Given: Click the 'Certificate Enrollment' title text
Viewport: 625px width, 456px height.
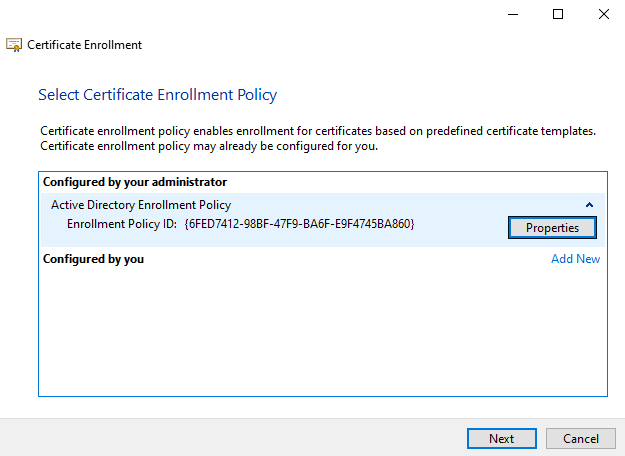Looking at the screenshot, I should pyautogui.click(x=85, y=45).
